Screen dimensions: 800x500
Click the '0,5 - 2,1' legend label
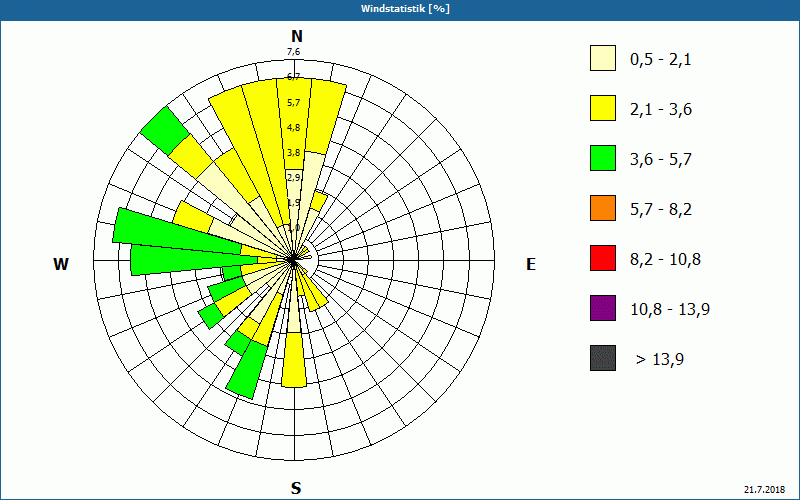coord(661,60)
